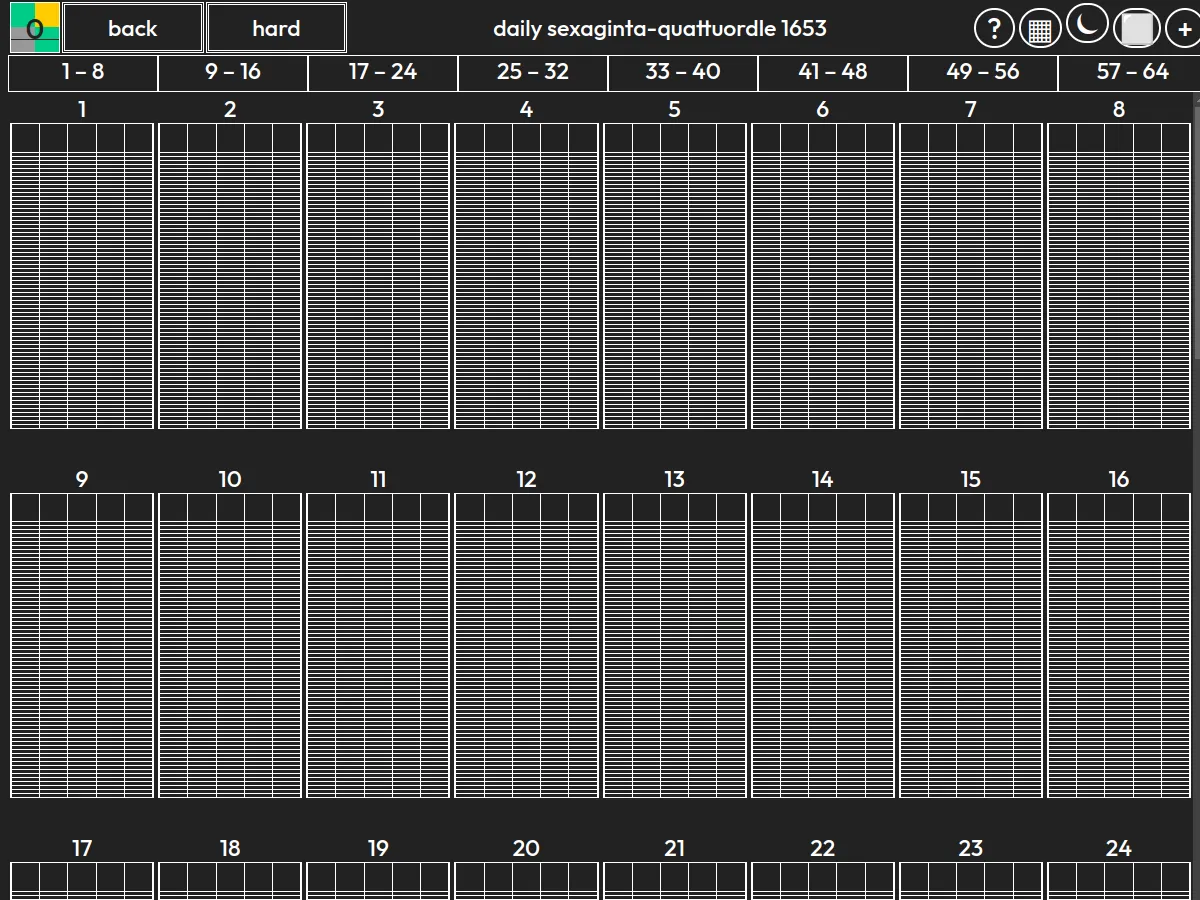Jump to boards 41 – 48 tab
1200x900 pixels.
point(833,72)
